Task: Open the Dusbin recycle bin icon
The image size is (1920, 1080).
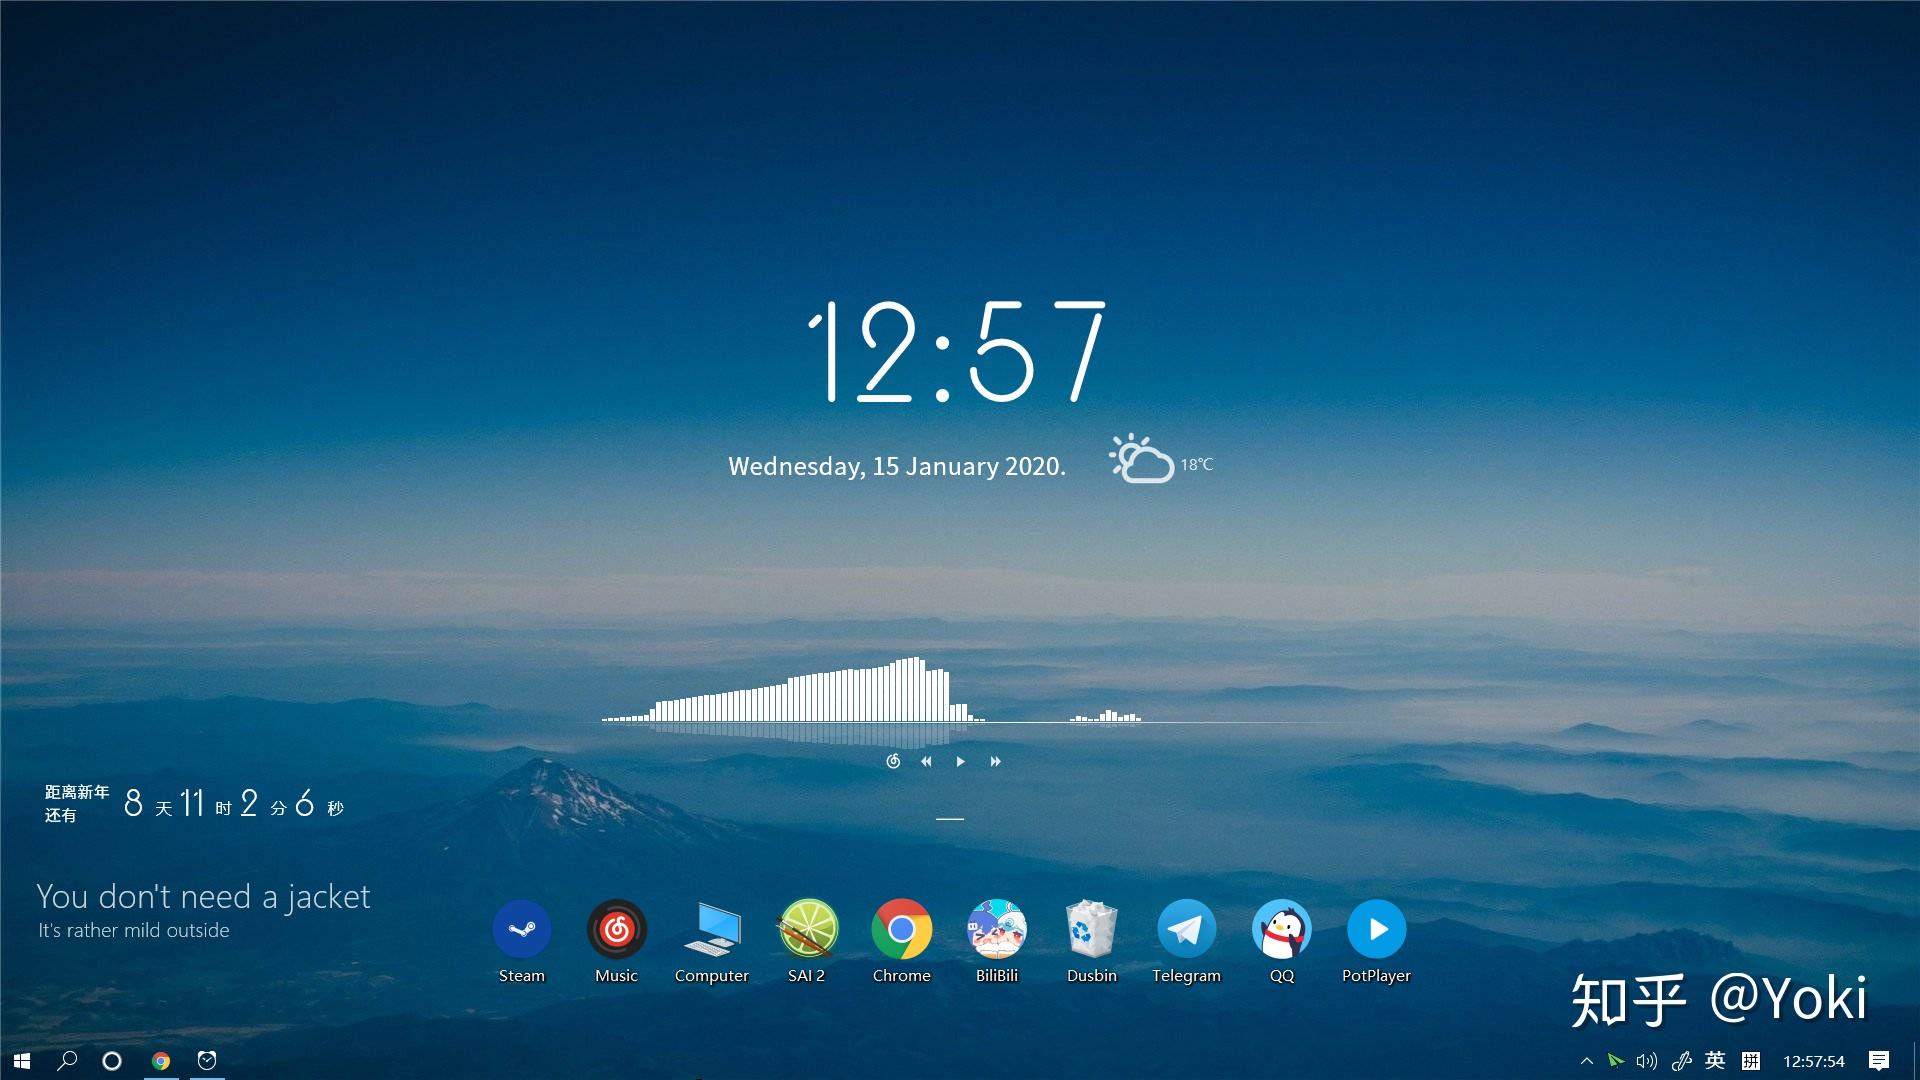Action: tap(1091, 929)
